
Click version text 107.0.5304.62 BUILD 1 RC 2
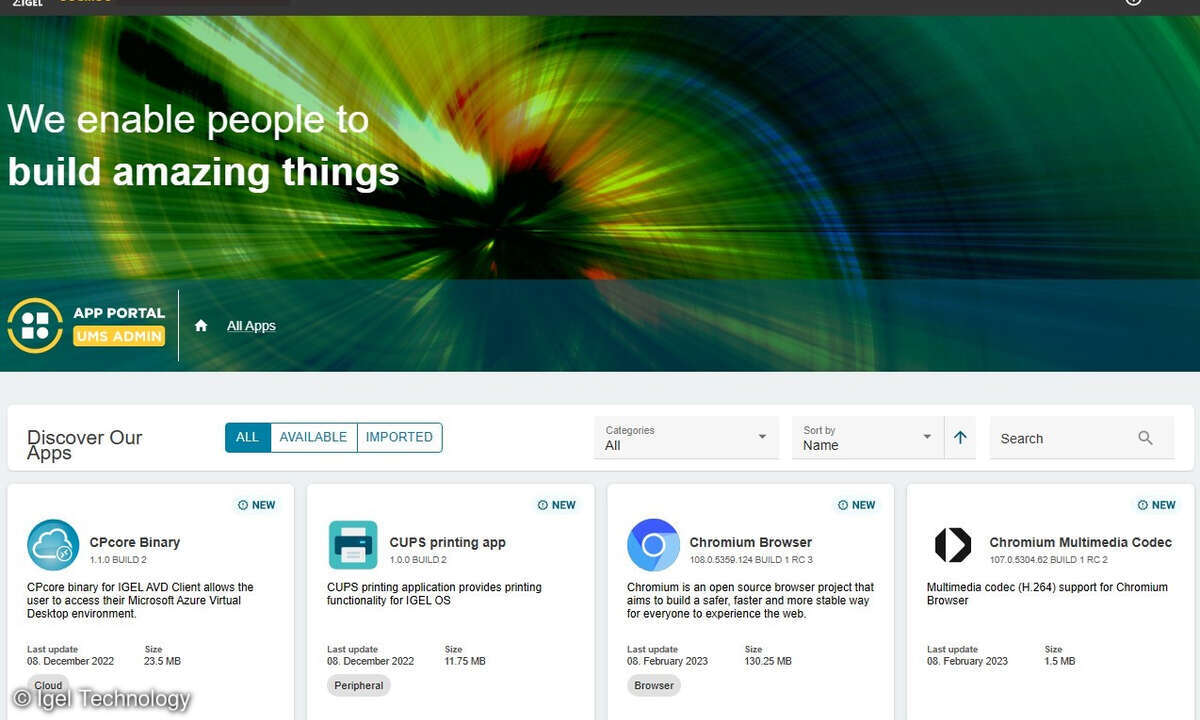click(1048, 560)
